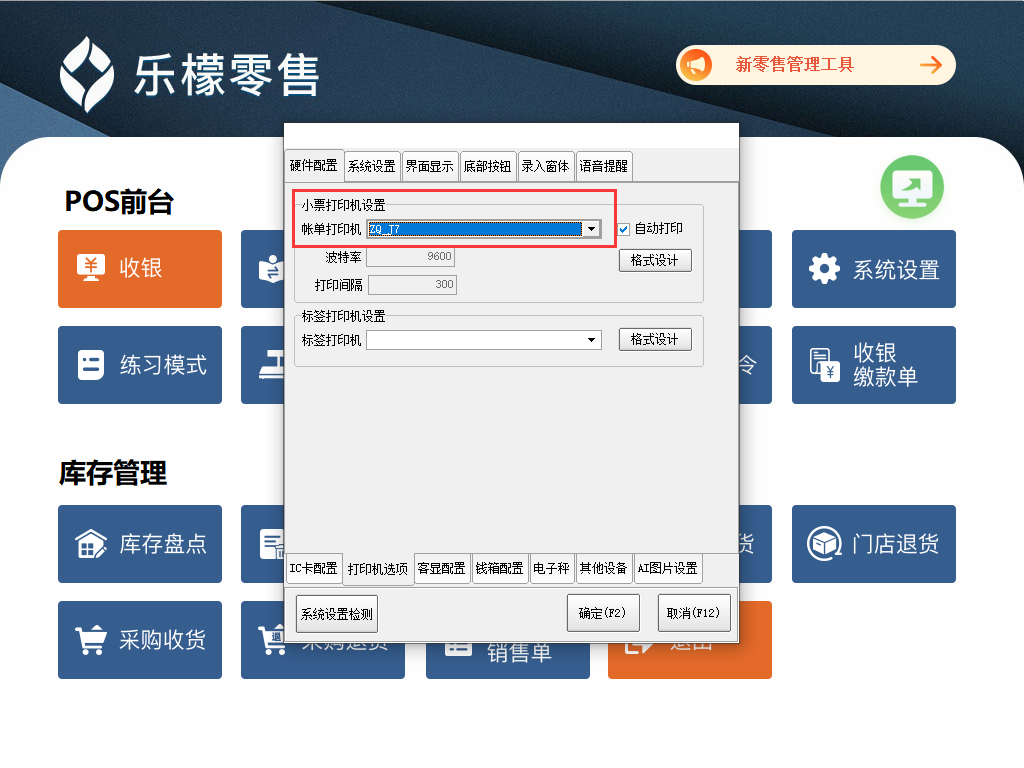
Task: Click 格式设计 for label printer
Action: [x=655, y=340]
